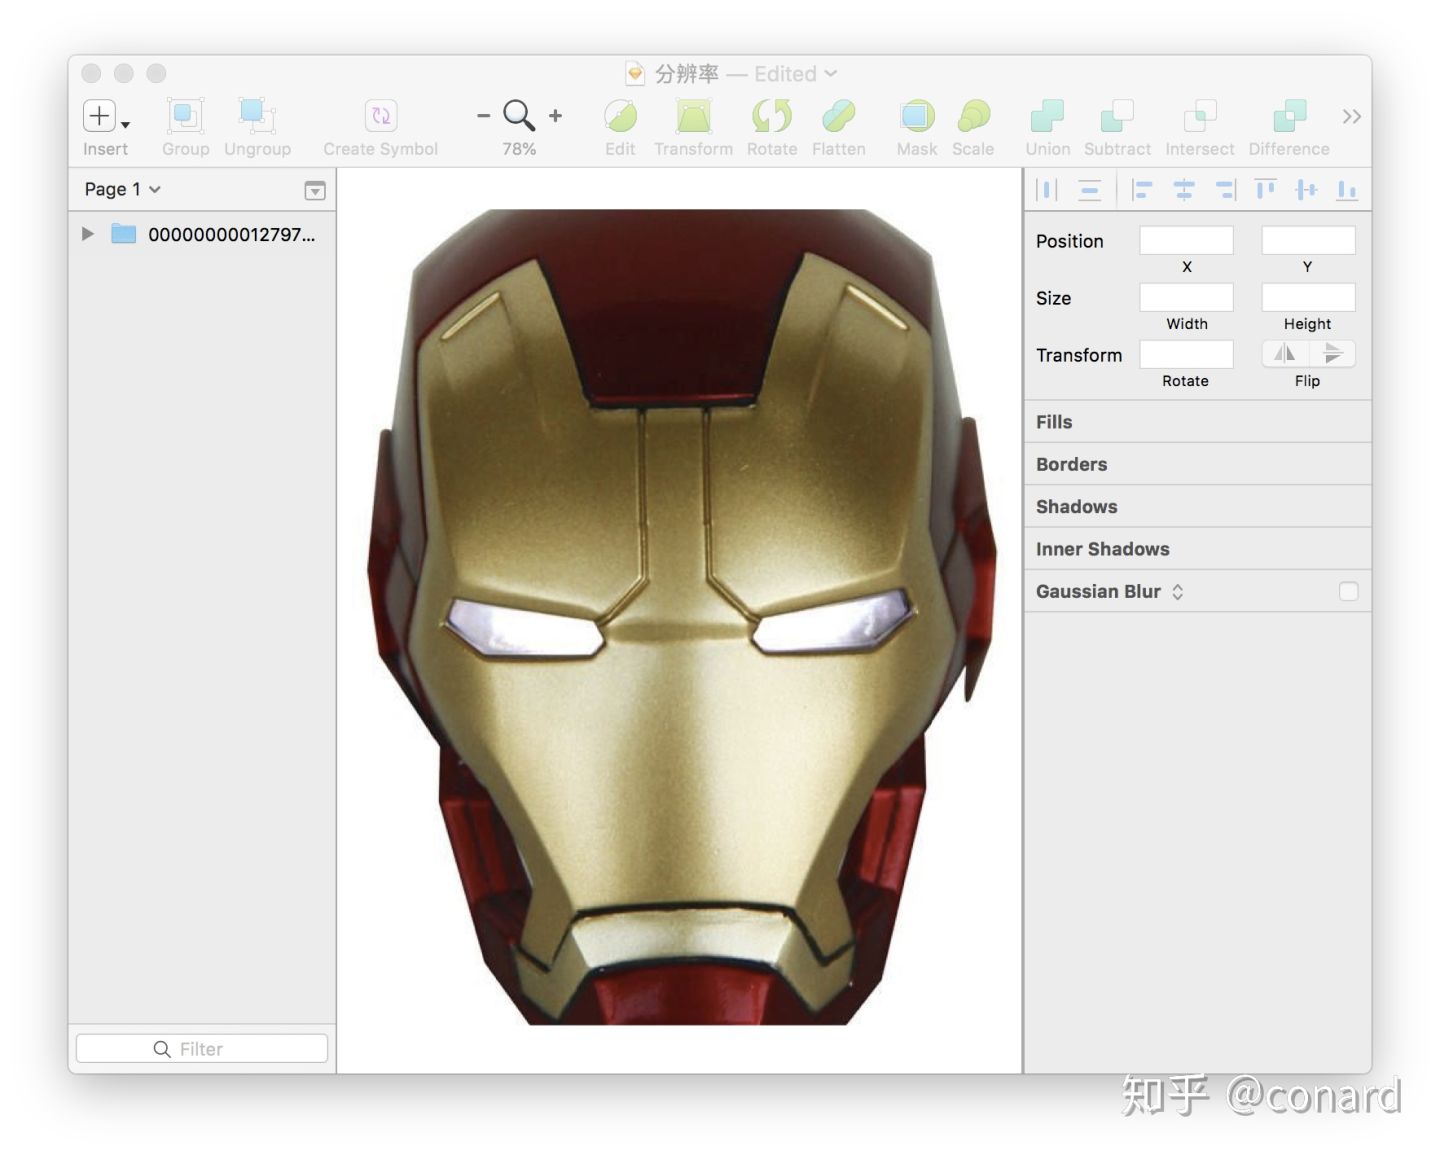The height and width of the screenshot is (1155, 1440).
Task: Click the Rotate tool in toolbar
Action: click(772, 116)
